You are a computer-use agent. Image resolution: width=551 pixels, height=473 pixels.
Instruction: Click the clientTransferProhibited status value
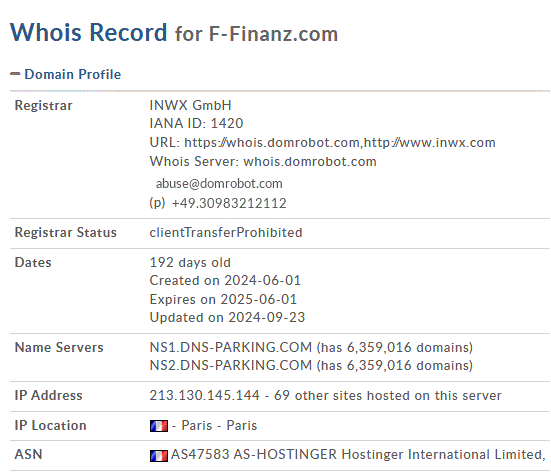226,233
